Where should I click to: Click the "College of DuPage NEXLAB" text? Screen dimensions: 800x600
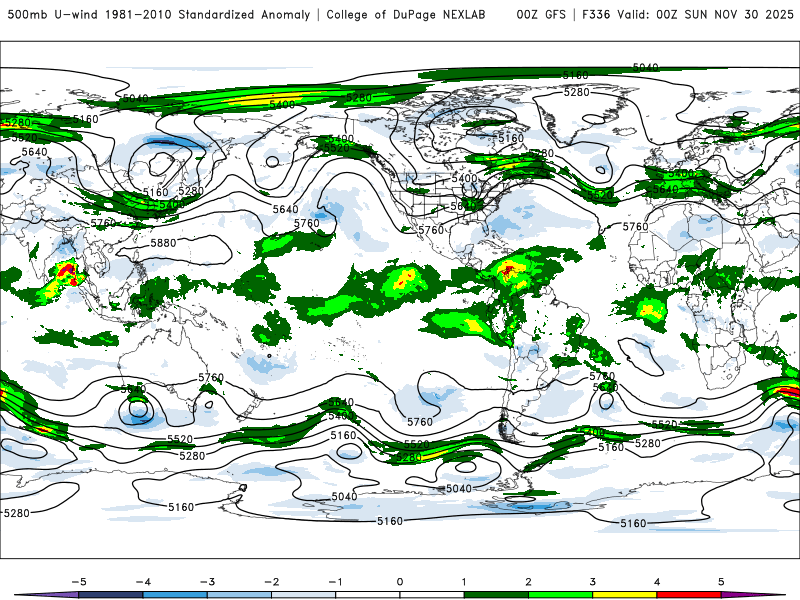406,14
